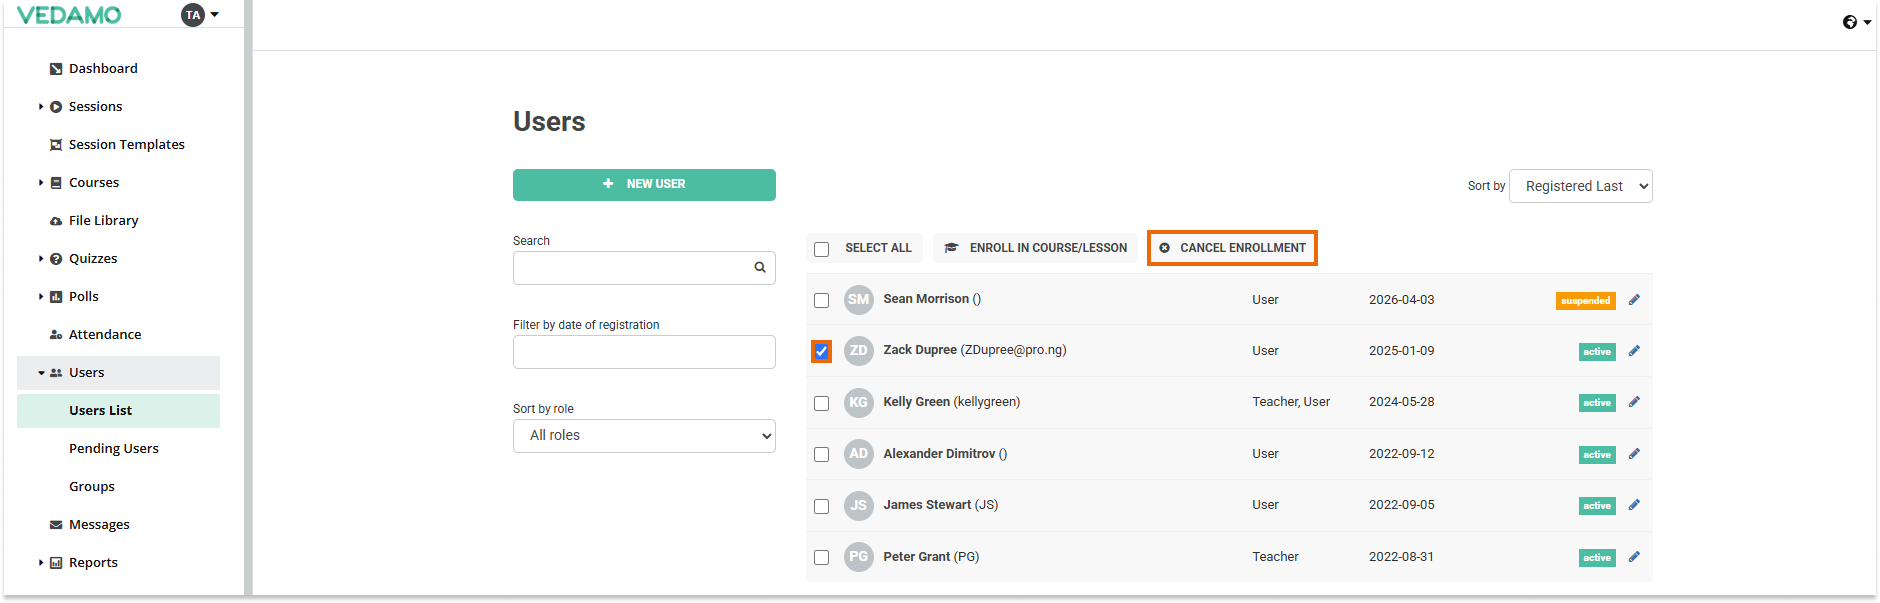Open Session Templates in sidebar
The width and height of the screenshot is (1880, 603).
(x=126, y=145)
